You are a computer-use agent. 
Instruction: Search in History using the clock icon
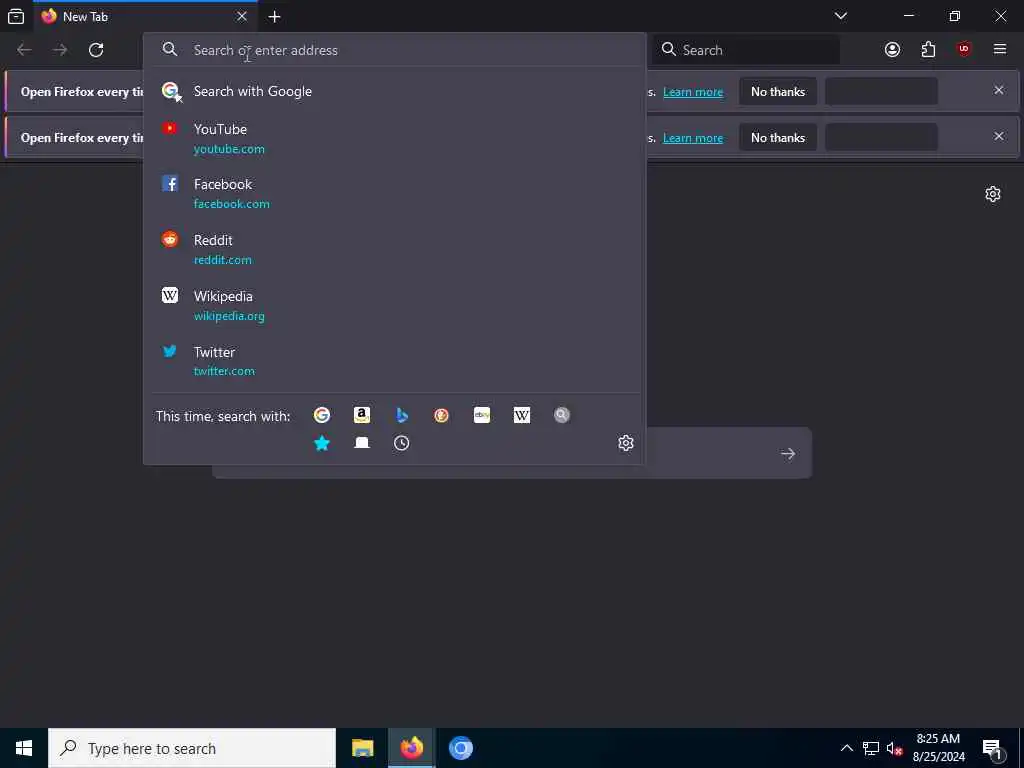click(402, 443)
